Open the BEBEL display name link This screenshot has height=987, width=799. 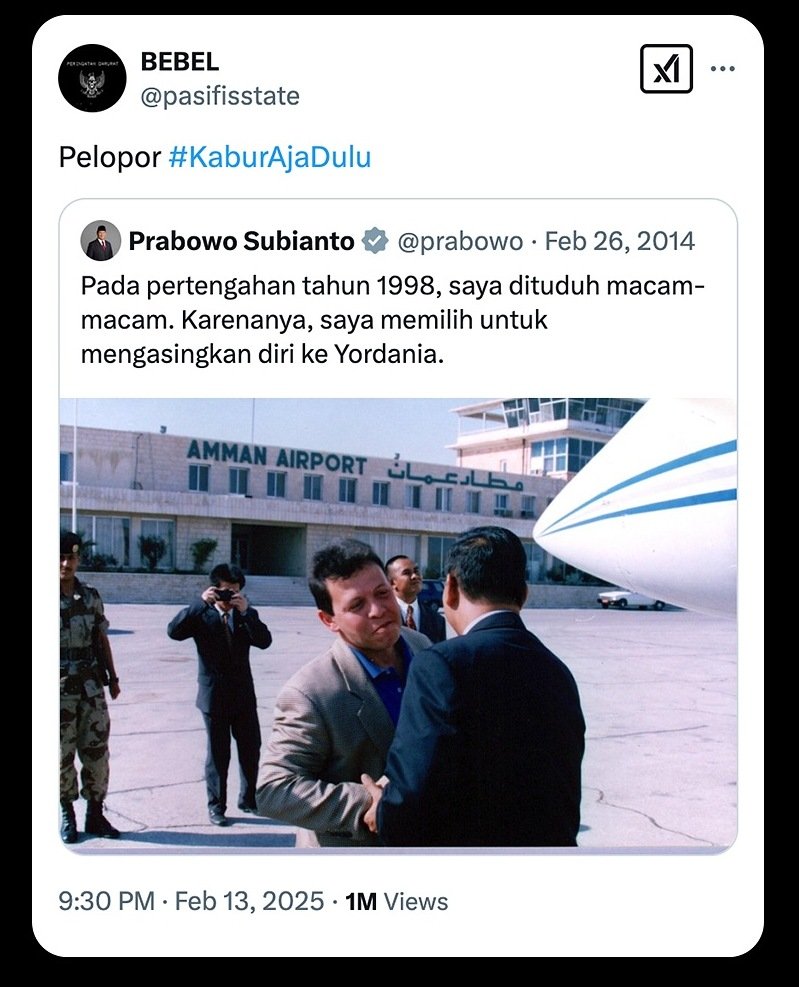coord(179,61)
